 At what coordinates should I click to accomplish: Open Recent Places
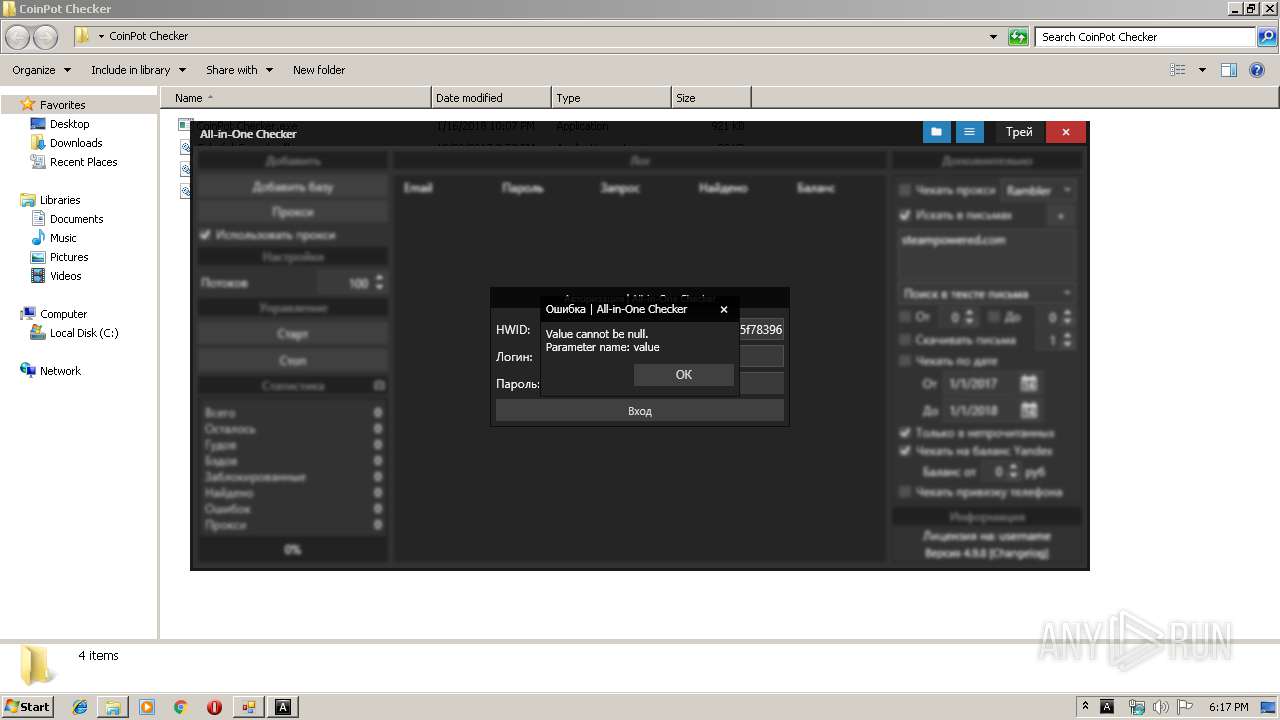[83, 162]
